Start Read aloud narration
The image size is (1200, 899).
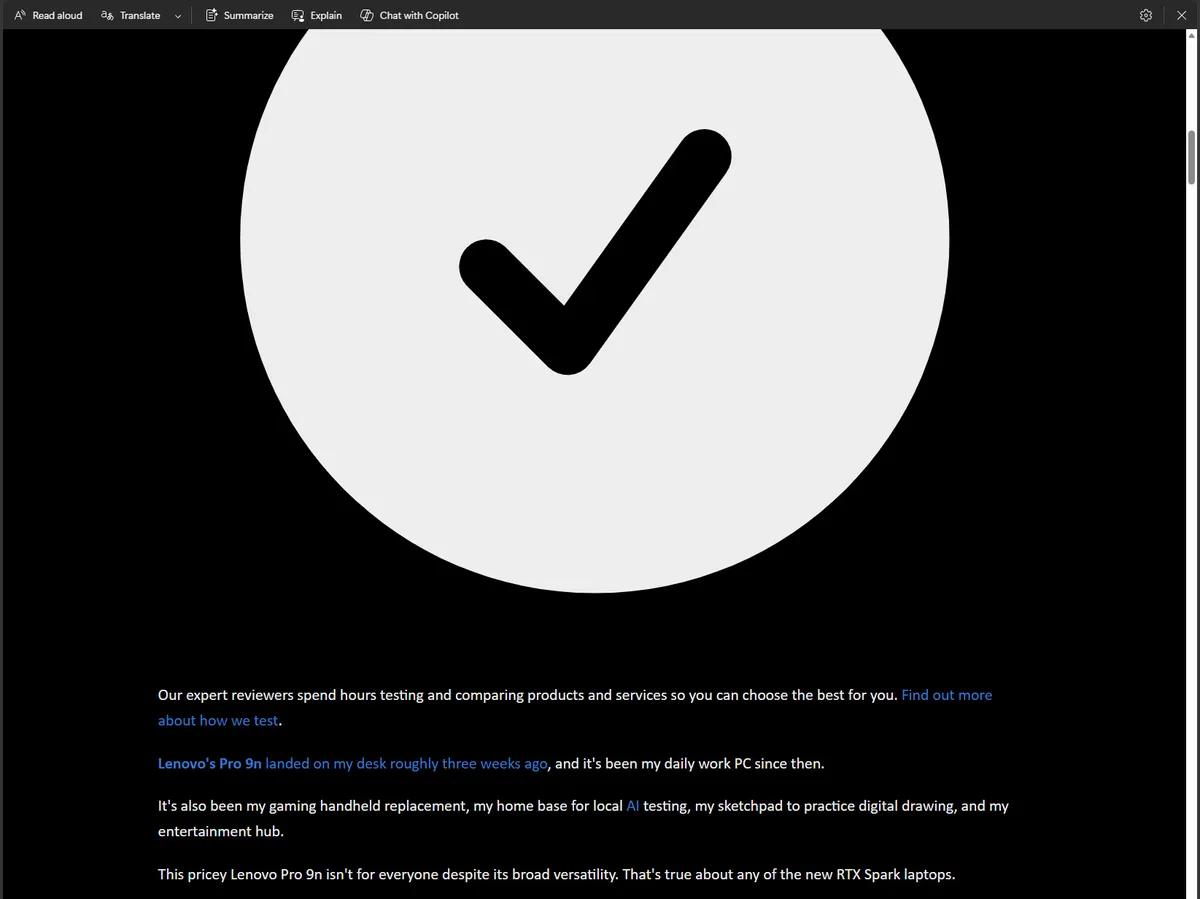click(x=48, y=15)
